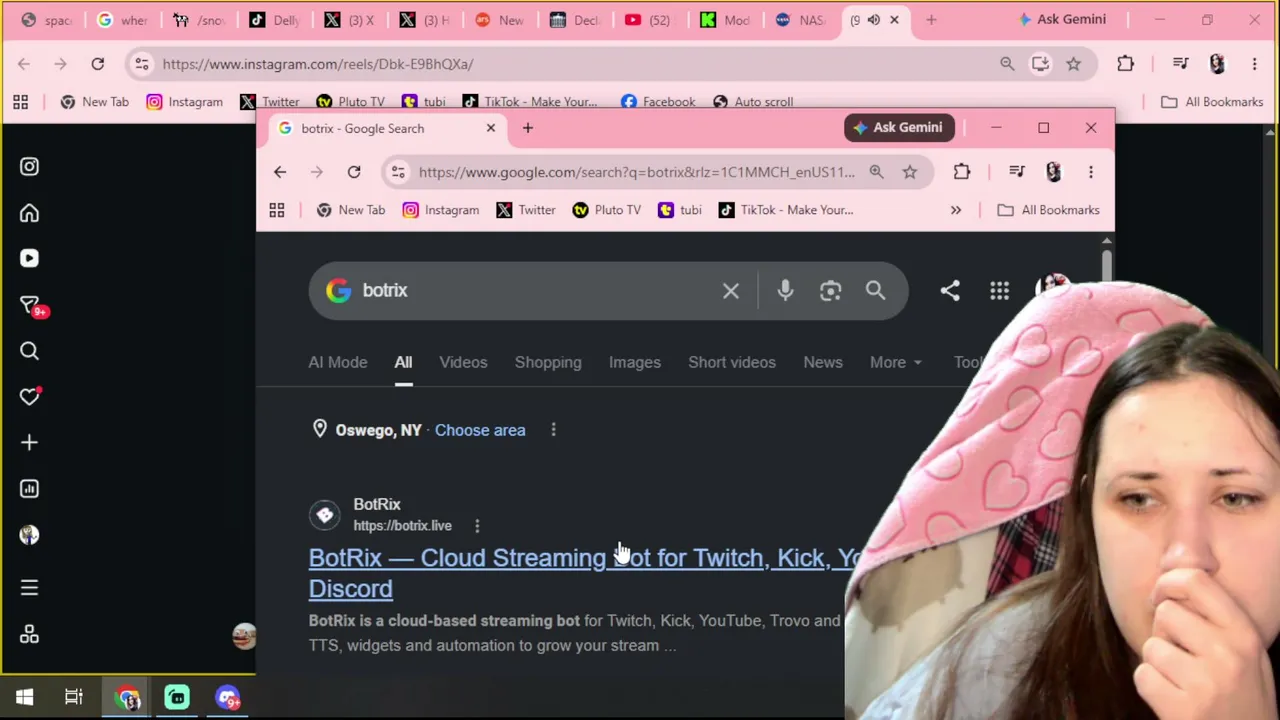1280x720 pixels.
Task: Reload the Instagram window page
Action: click(x=98, y=64)
